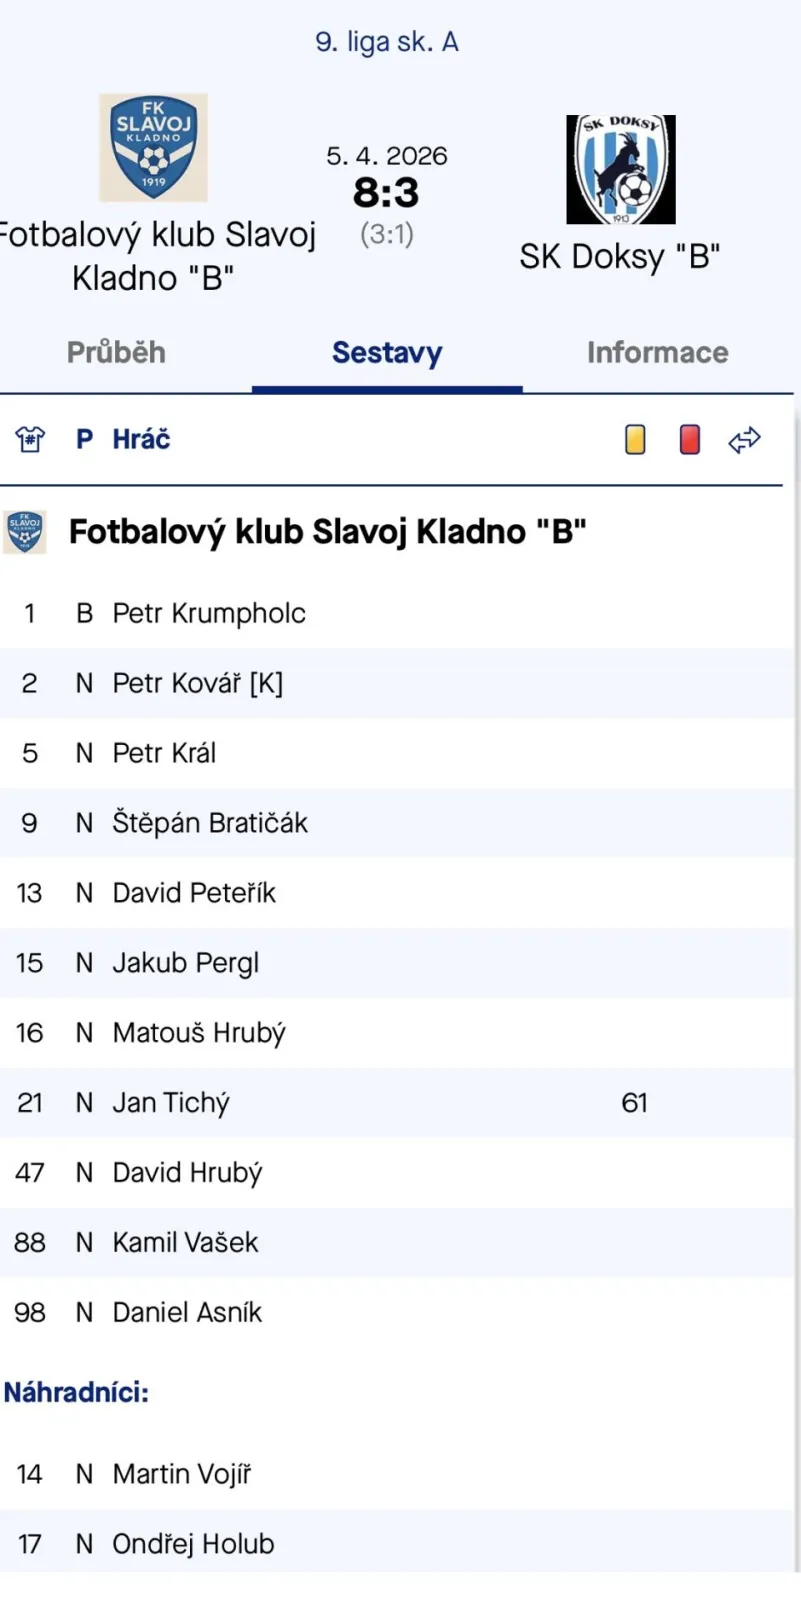The height and width of the screenshot is (1600, 801).
Task: Select captain Petr Kovář's row
Action: tap(198, 683)
